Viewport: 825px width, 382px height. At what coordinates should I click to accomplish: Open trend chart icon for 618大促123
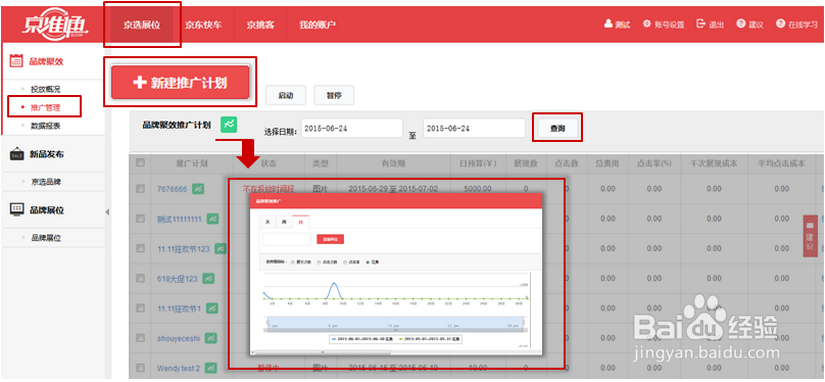209,278
